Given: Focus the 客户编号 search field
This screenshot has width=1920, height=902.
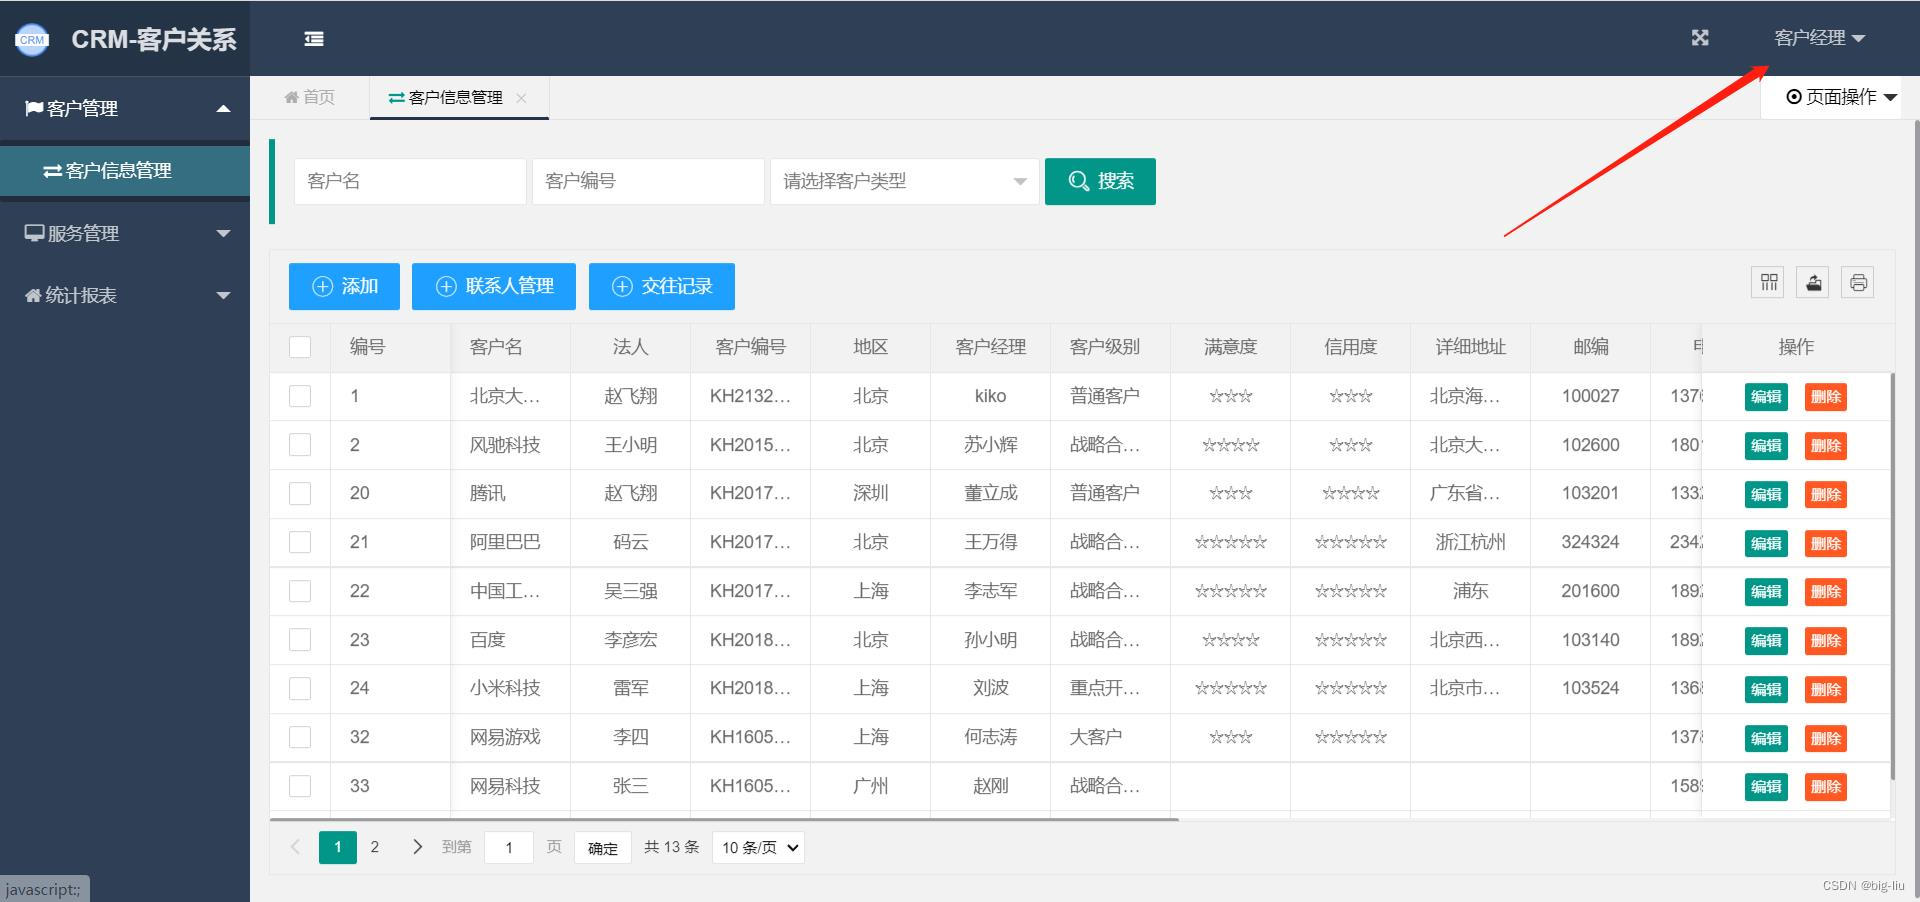Looking at the screenshot, I should 648,181.
